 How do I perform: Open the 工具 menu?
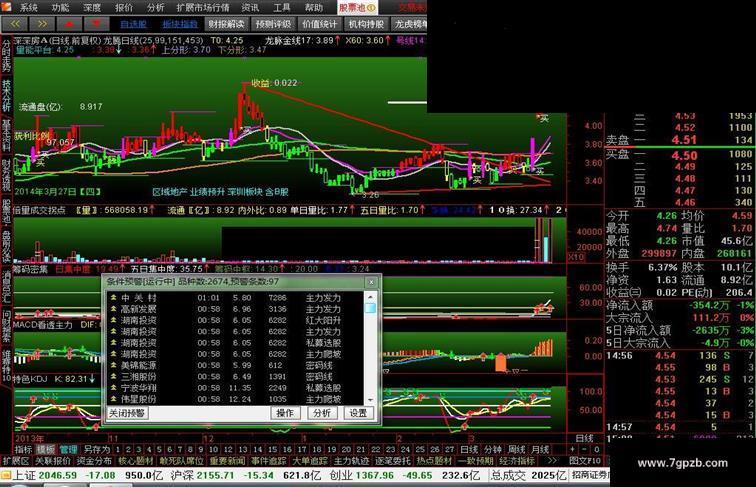point(282,7)
